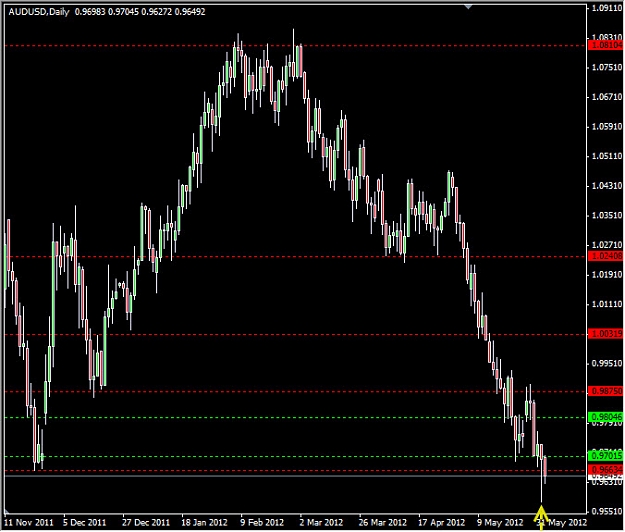Click the 26 Mar 2012 date label
The width and height of the screenshot is (625, 532).
(x=383, y=522)
